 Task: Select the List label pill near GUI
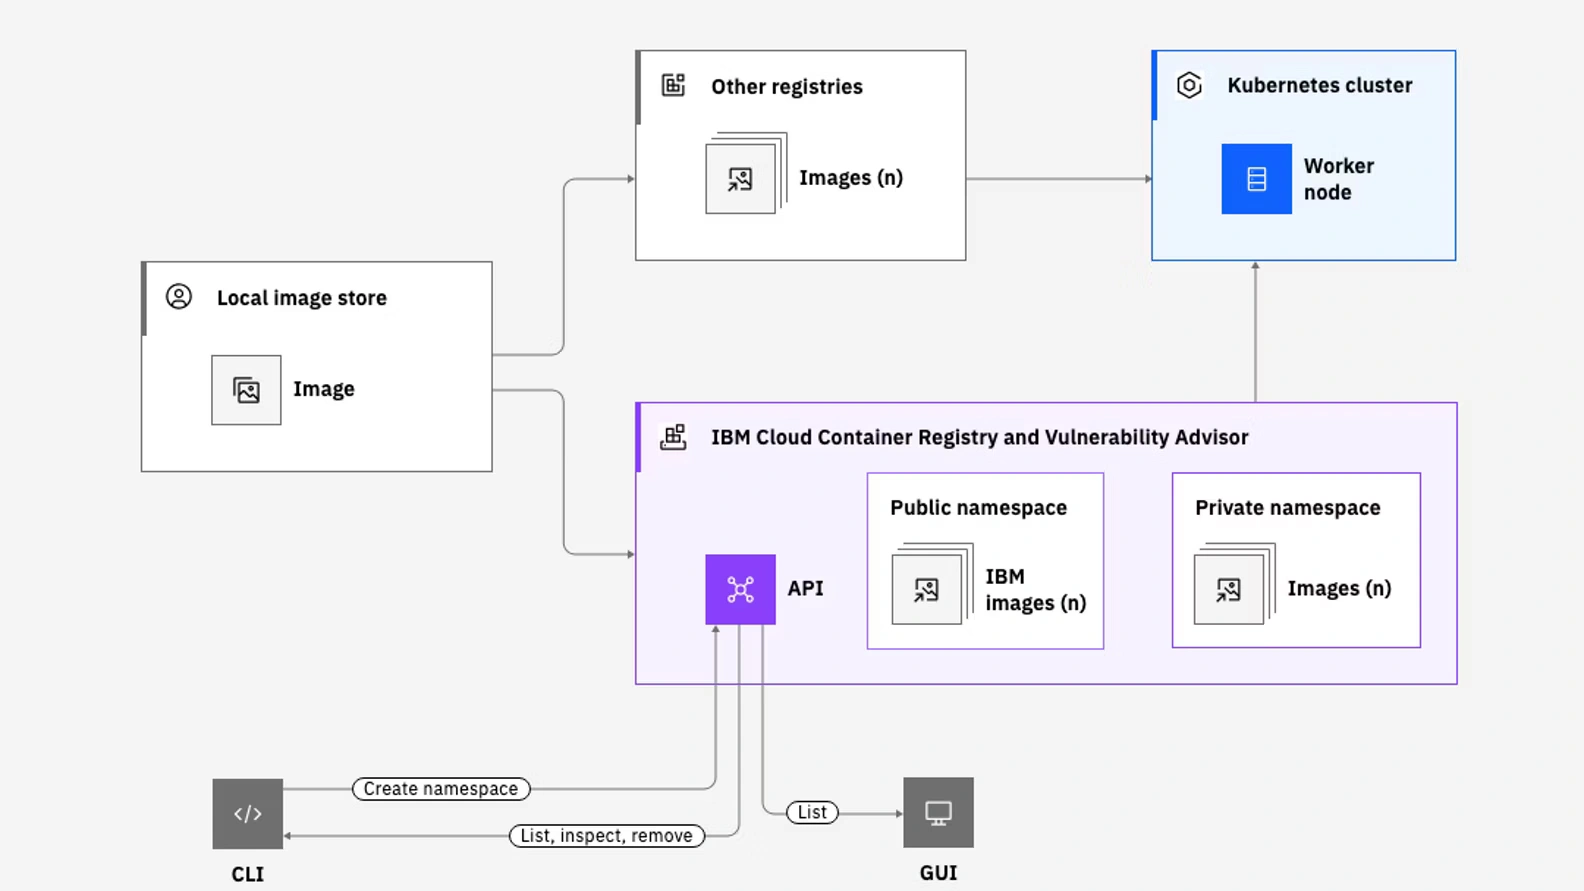pos(812,812)
